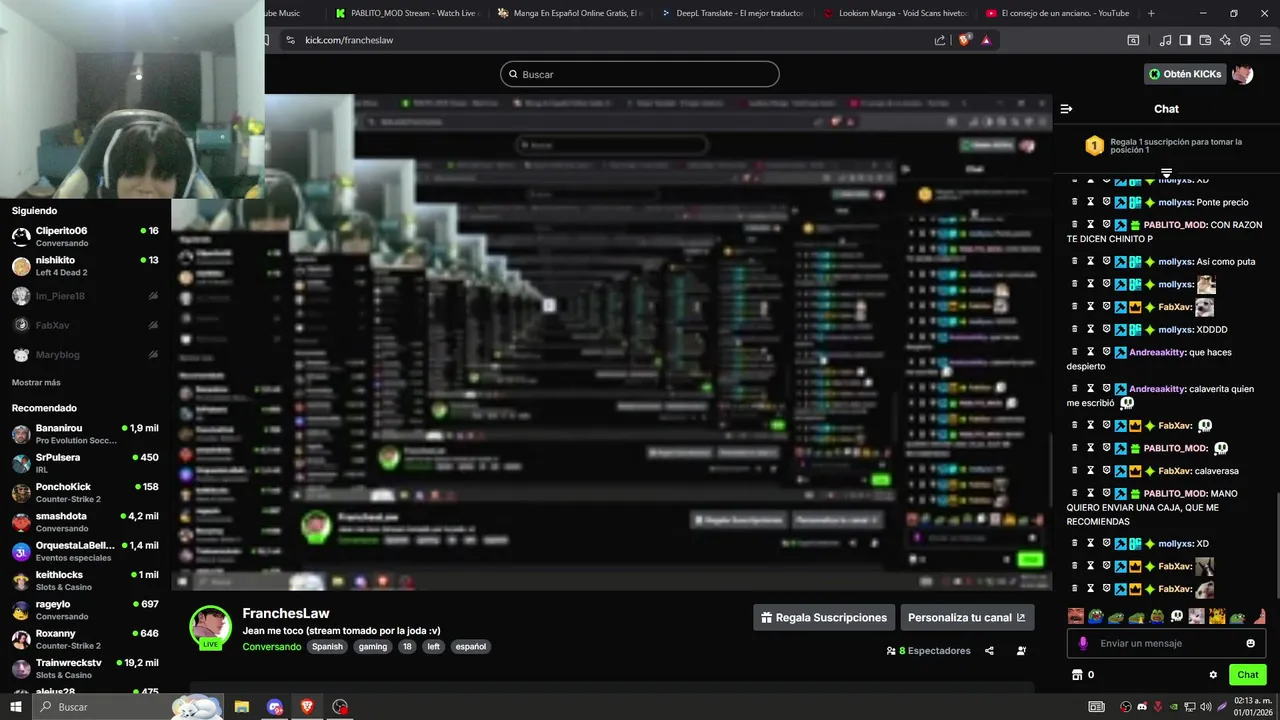Click the Brave browser taskbar icon
Viewport: 1280px width, 720px height.
tap(307, 707)
